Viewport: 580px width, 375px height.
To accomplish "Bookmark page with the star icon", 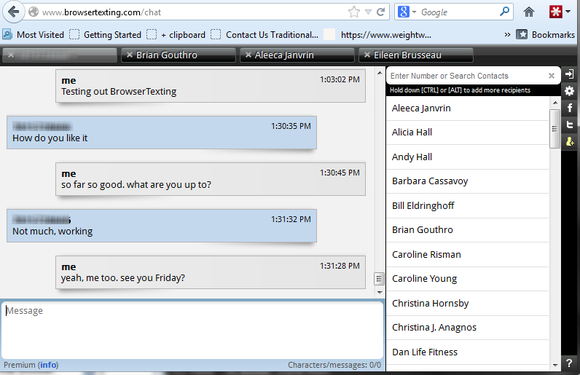I will pyautogui.click(x=354, y=12).
